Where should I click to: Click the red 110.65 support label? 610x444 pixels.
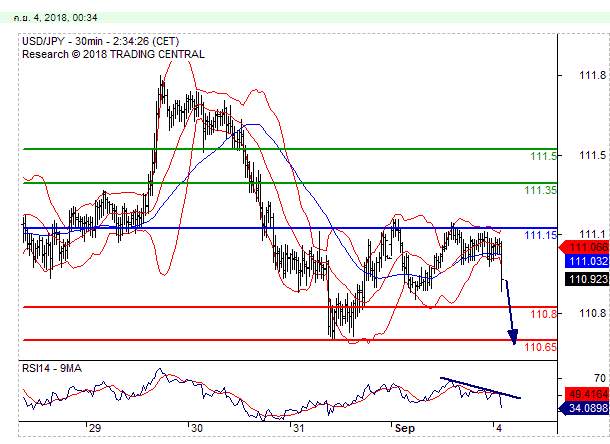tap(540, 347)
